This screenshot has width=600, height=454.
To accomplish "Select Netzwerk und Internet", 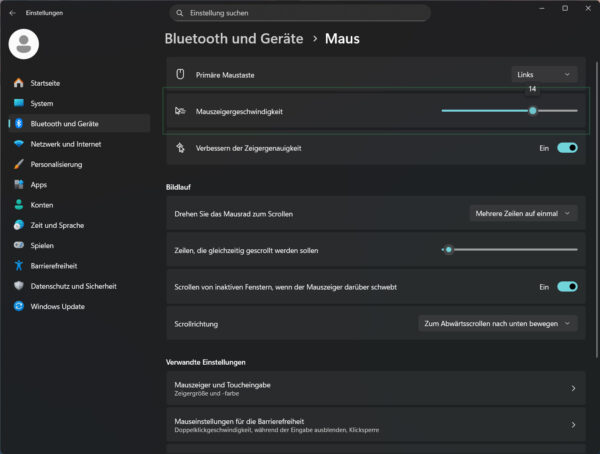I will click(79, 144).
